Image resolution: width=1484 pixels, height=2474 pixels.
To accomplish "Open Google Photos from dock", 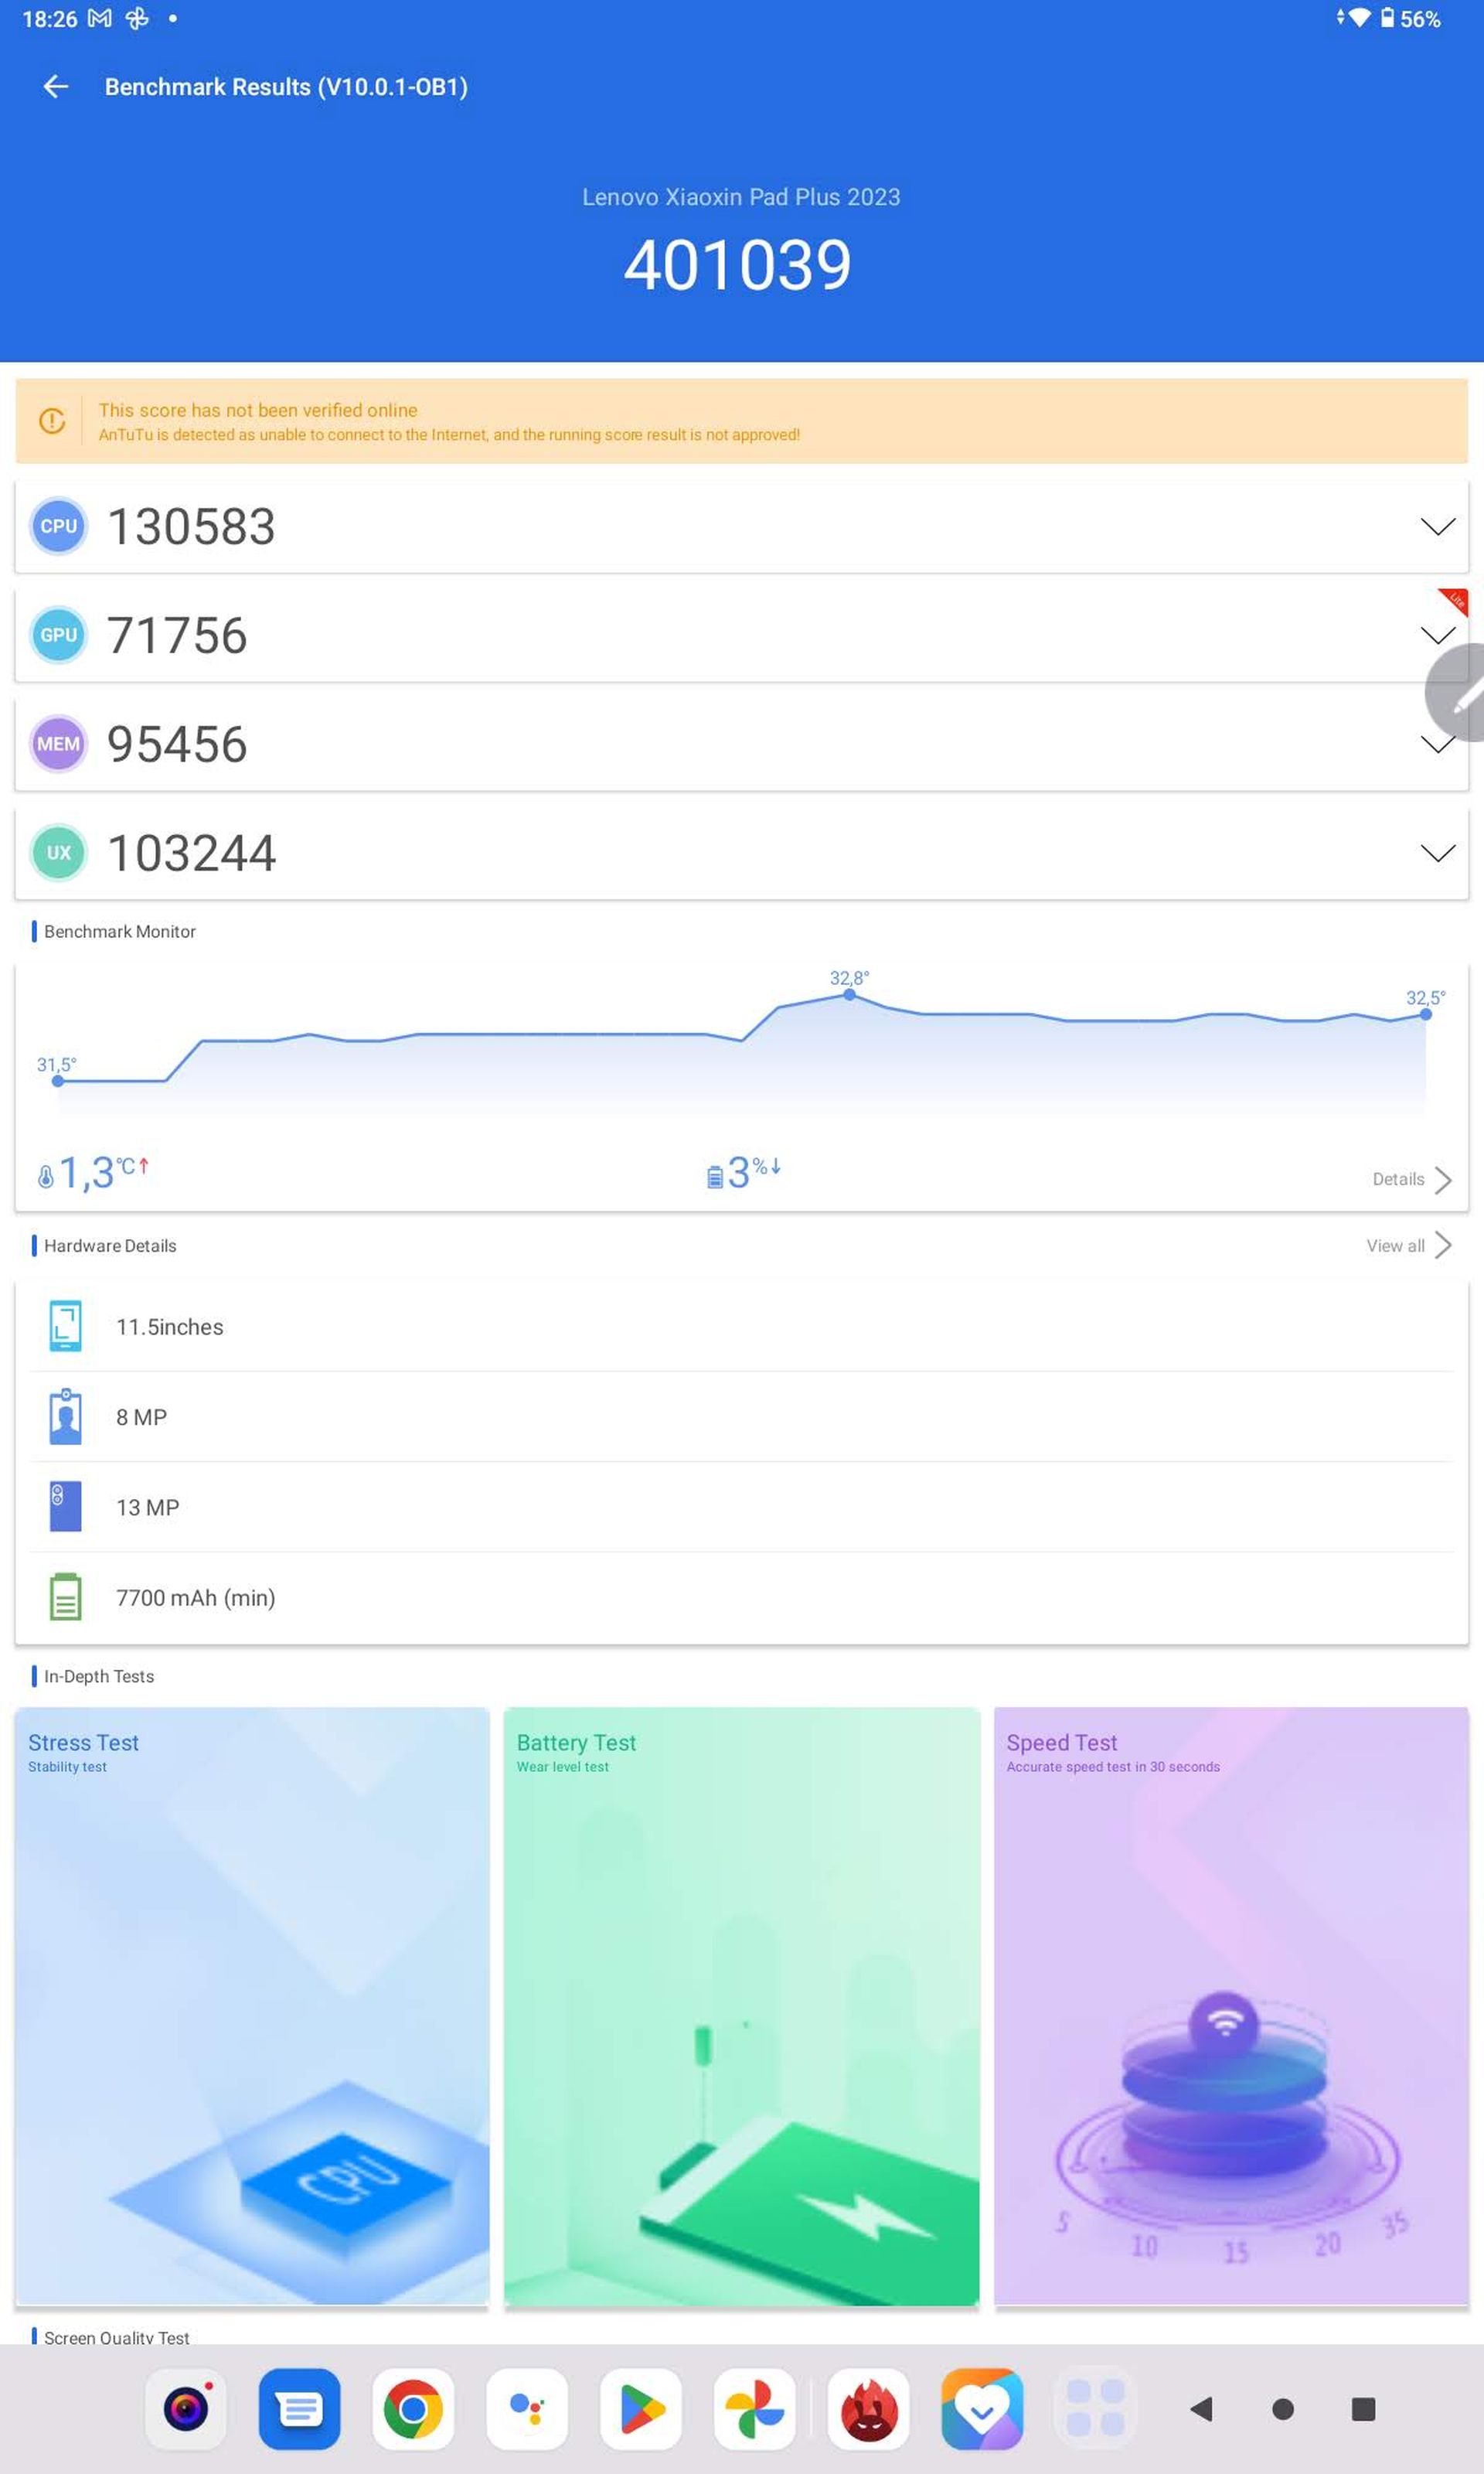I will click(x=755, y=2409).
